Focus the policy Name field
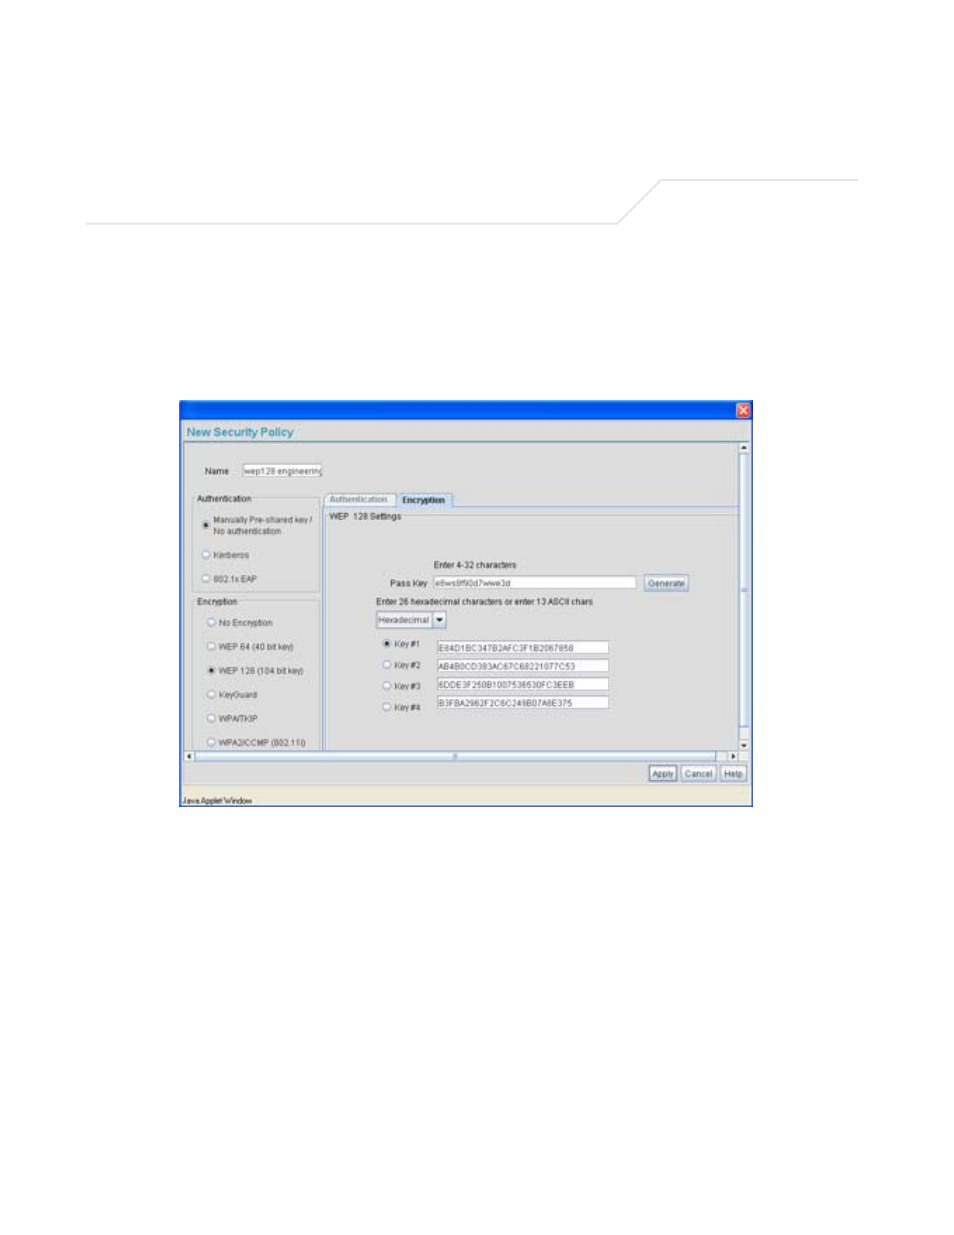Image resolution: width=954 pixels, height=1235 pixels. pos(282,471)
